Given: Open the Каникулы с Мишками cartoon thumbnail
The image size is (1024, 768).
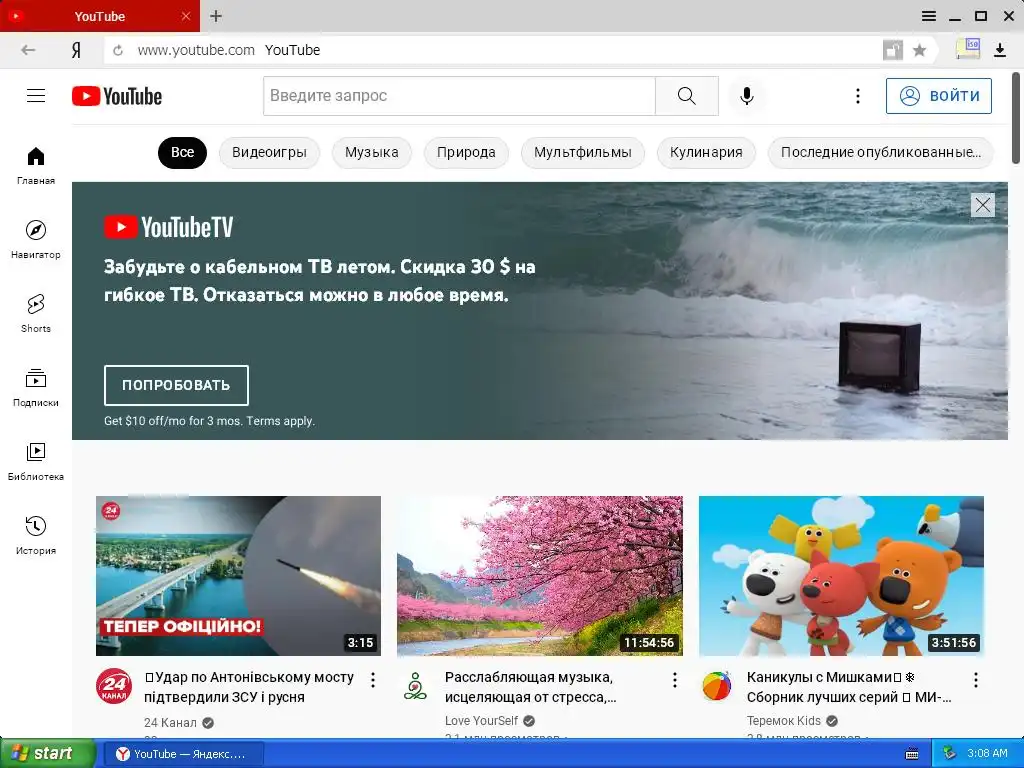Looking at the screenshot, I should click(841, 576).
